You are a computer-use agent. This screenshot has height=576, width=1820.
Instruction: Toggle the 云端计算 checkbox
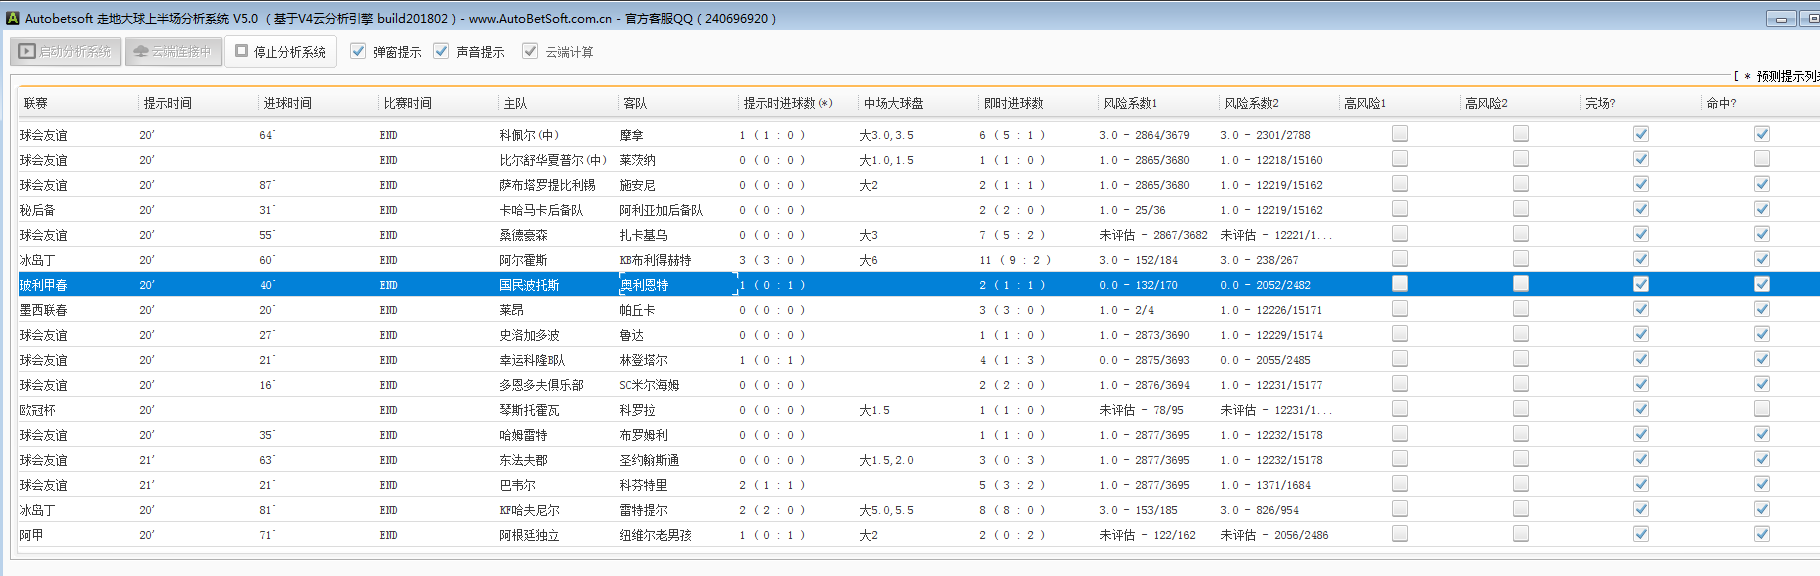click(530, 51)
